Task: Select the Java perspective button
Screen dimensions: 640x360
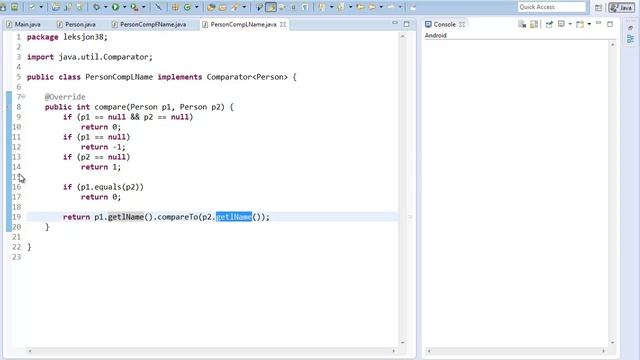Action: coord(622,7)
